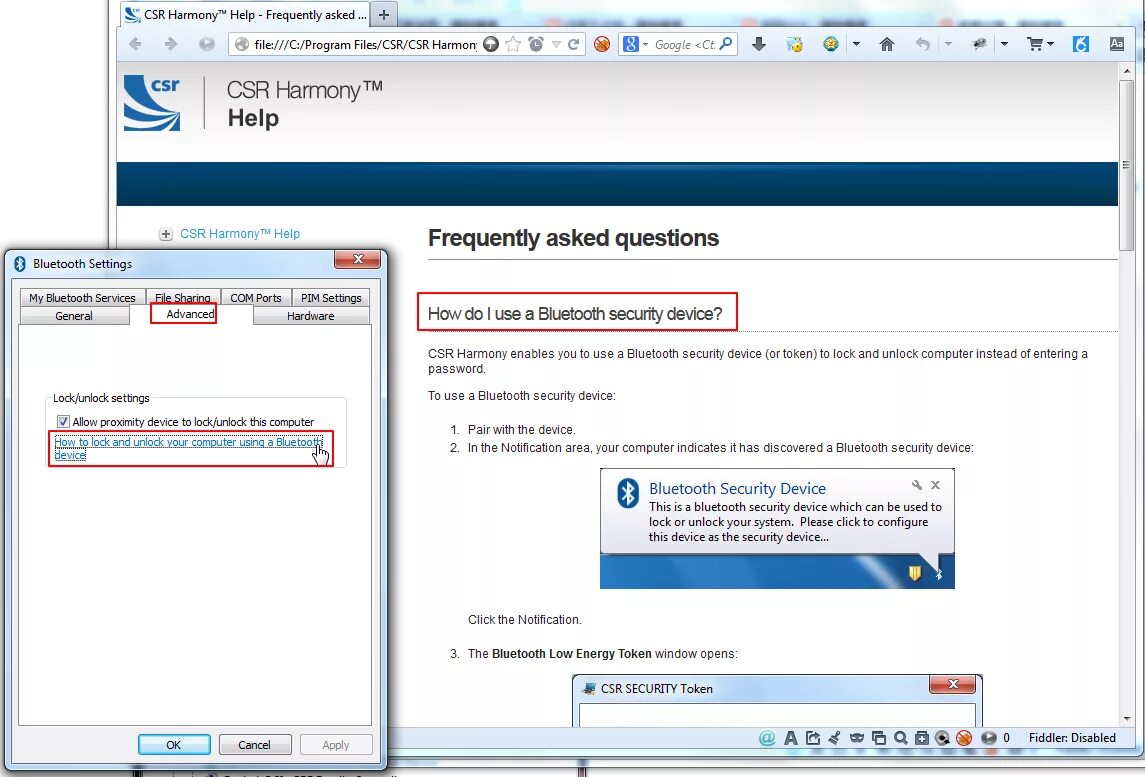
Task: Click the Aa text toolbar icon
Action: (x=1117, y=44)
